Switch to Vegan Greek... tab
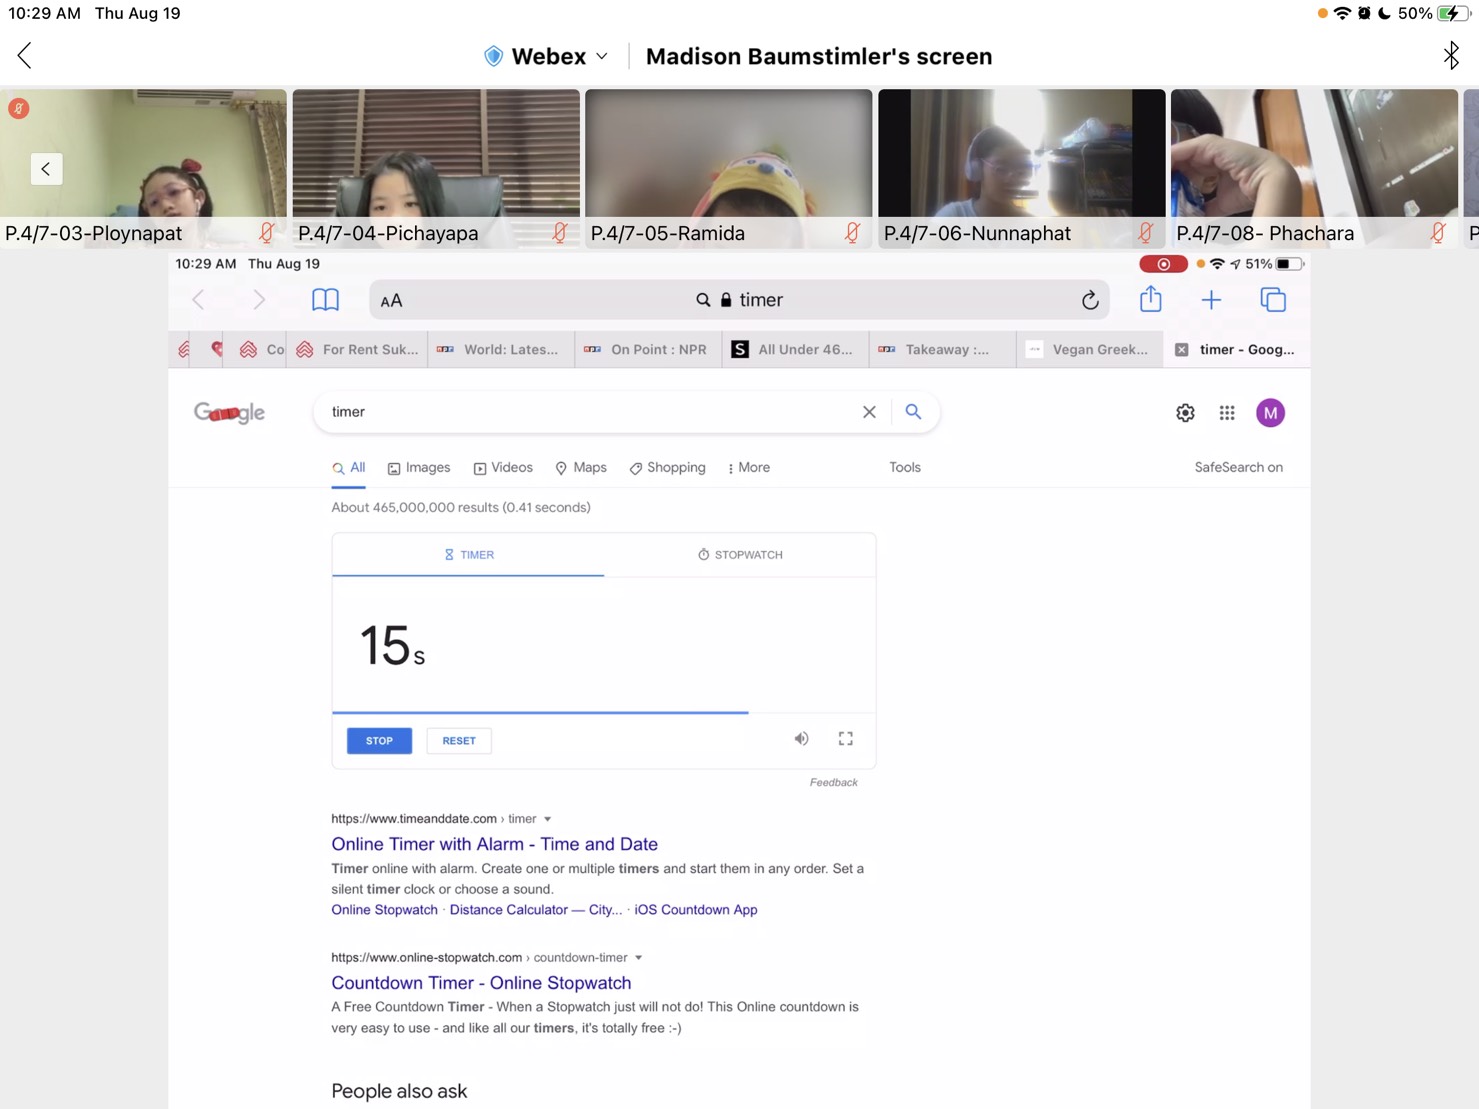 coord(1089,349)
